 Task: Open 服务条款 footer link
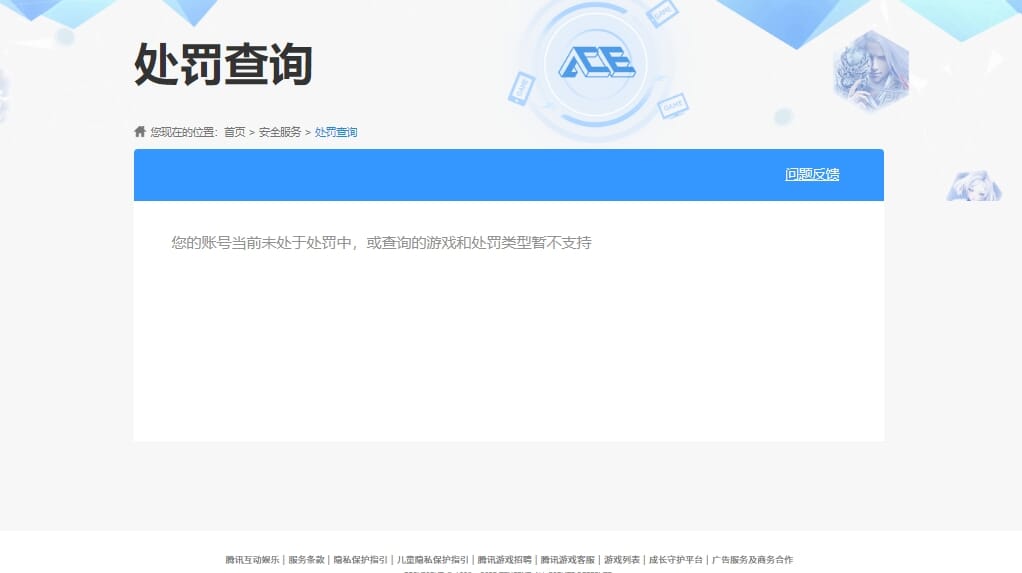306,559
